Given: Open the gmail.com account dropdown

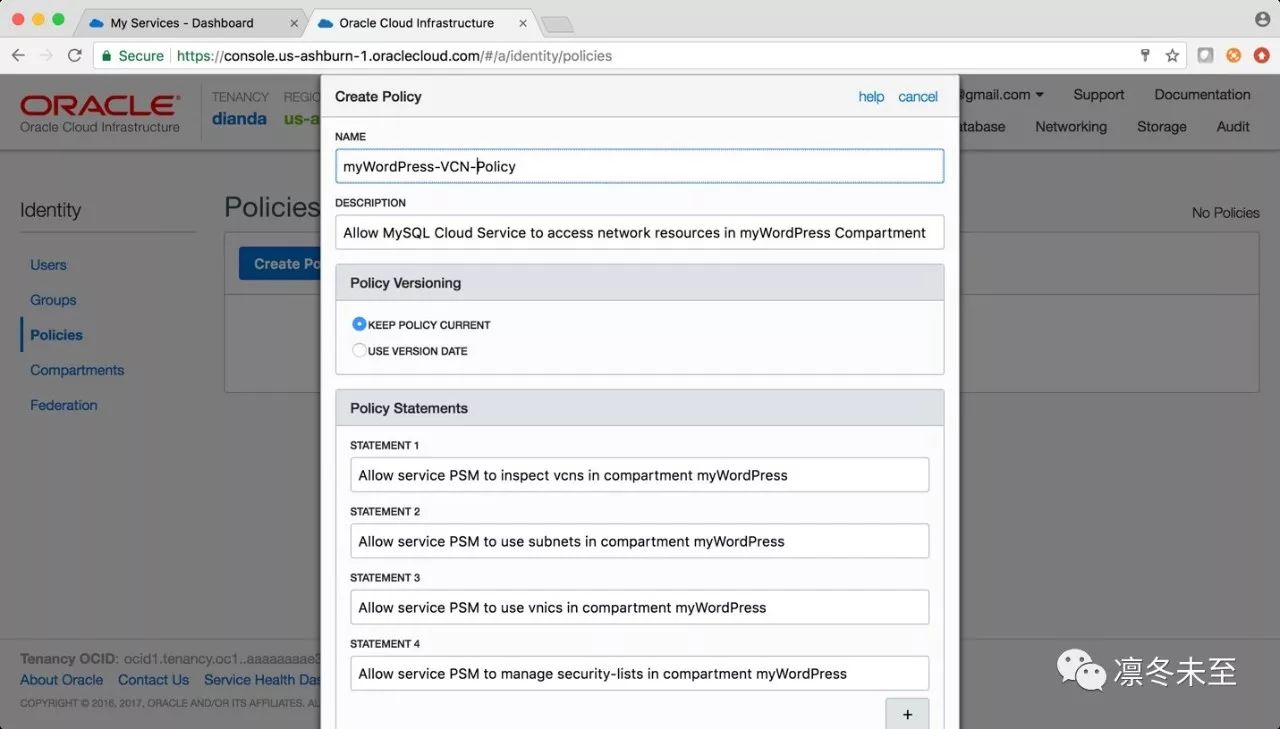Looking at the screenshot, I should pos(1001,95).
